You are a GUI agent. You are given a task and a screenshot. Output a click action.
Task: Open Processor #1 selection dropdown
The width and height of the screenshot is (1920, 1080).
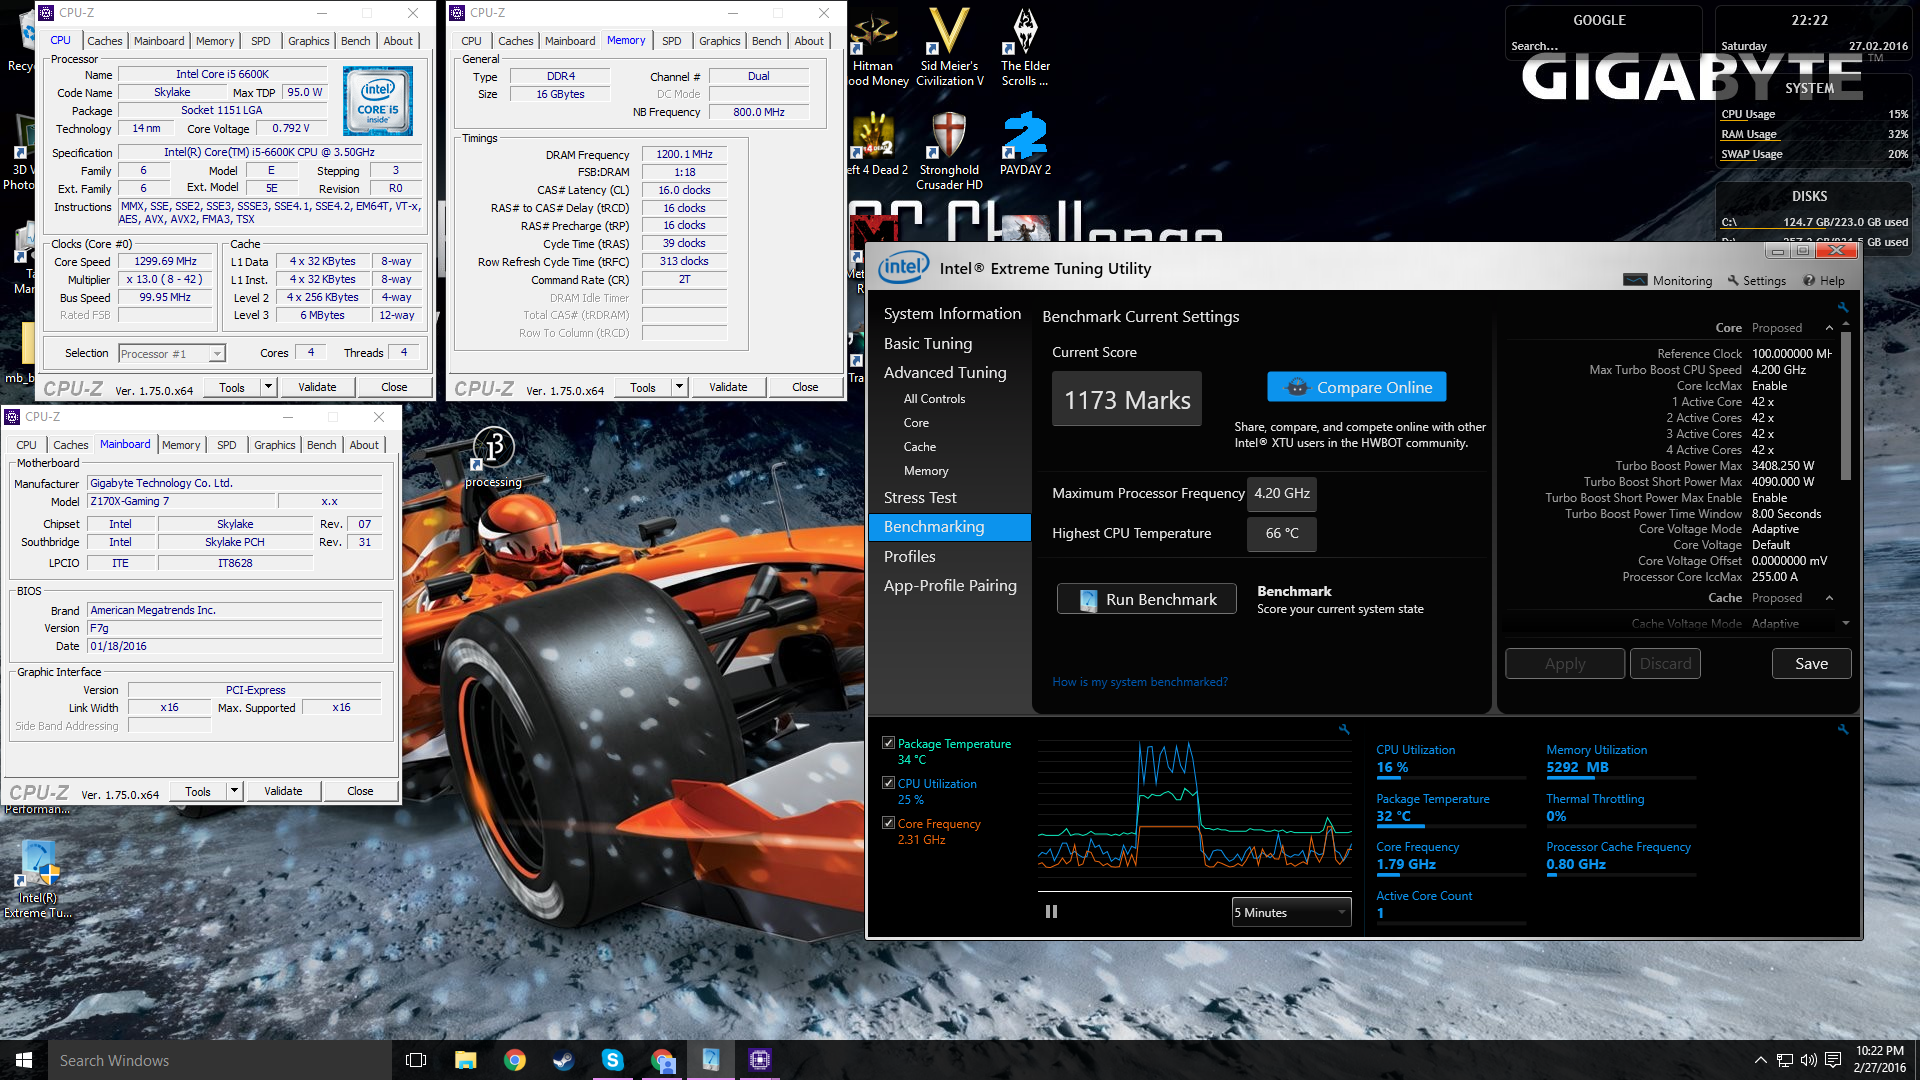(172, 353)
